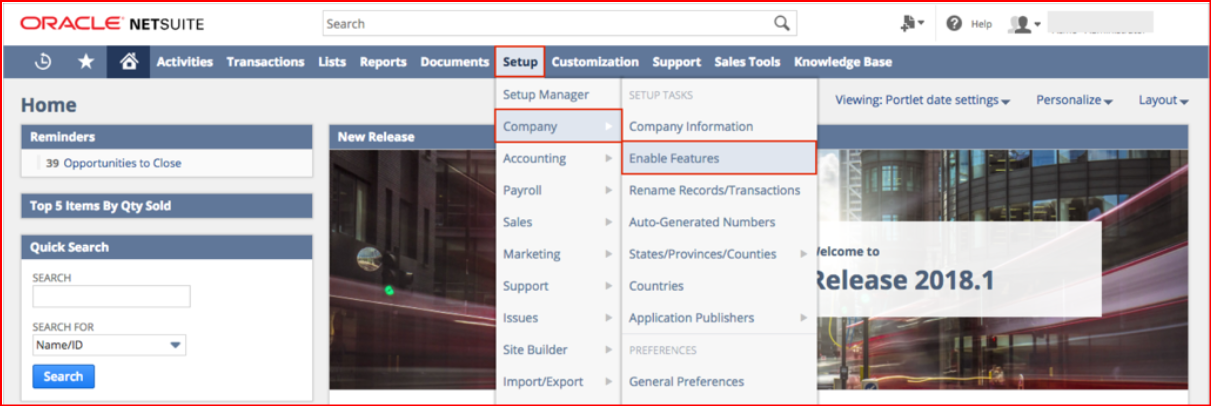This screenshot has width=1211, height=406.
Task: Click the Quick Search text field
Action: (111, 296)
